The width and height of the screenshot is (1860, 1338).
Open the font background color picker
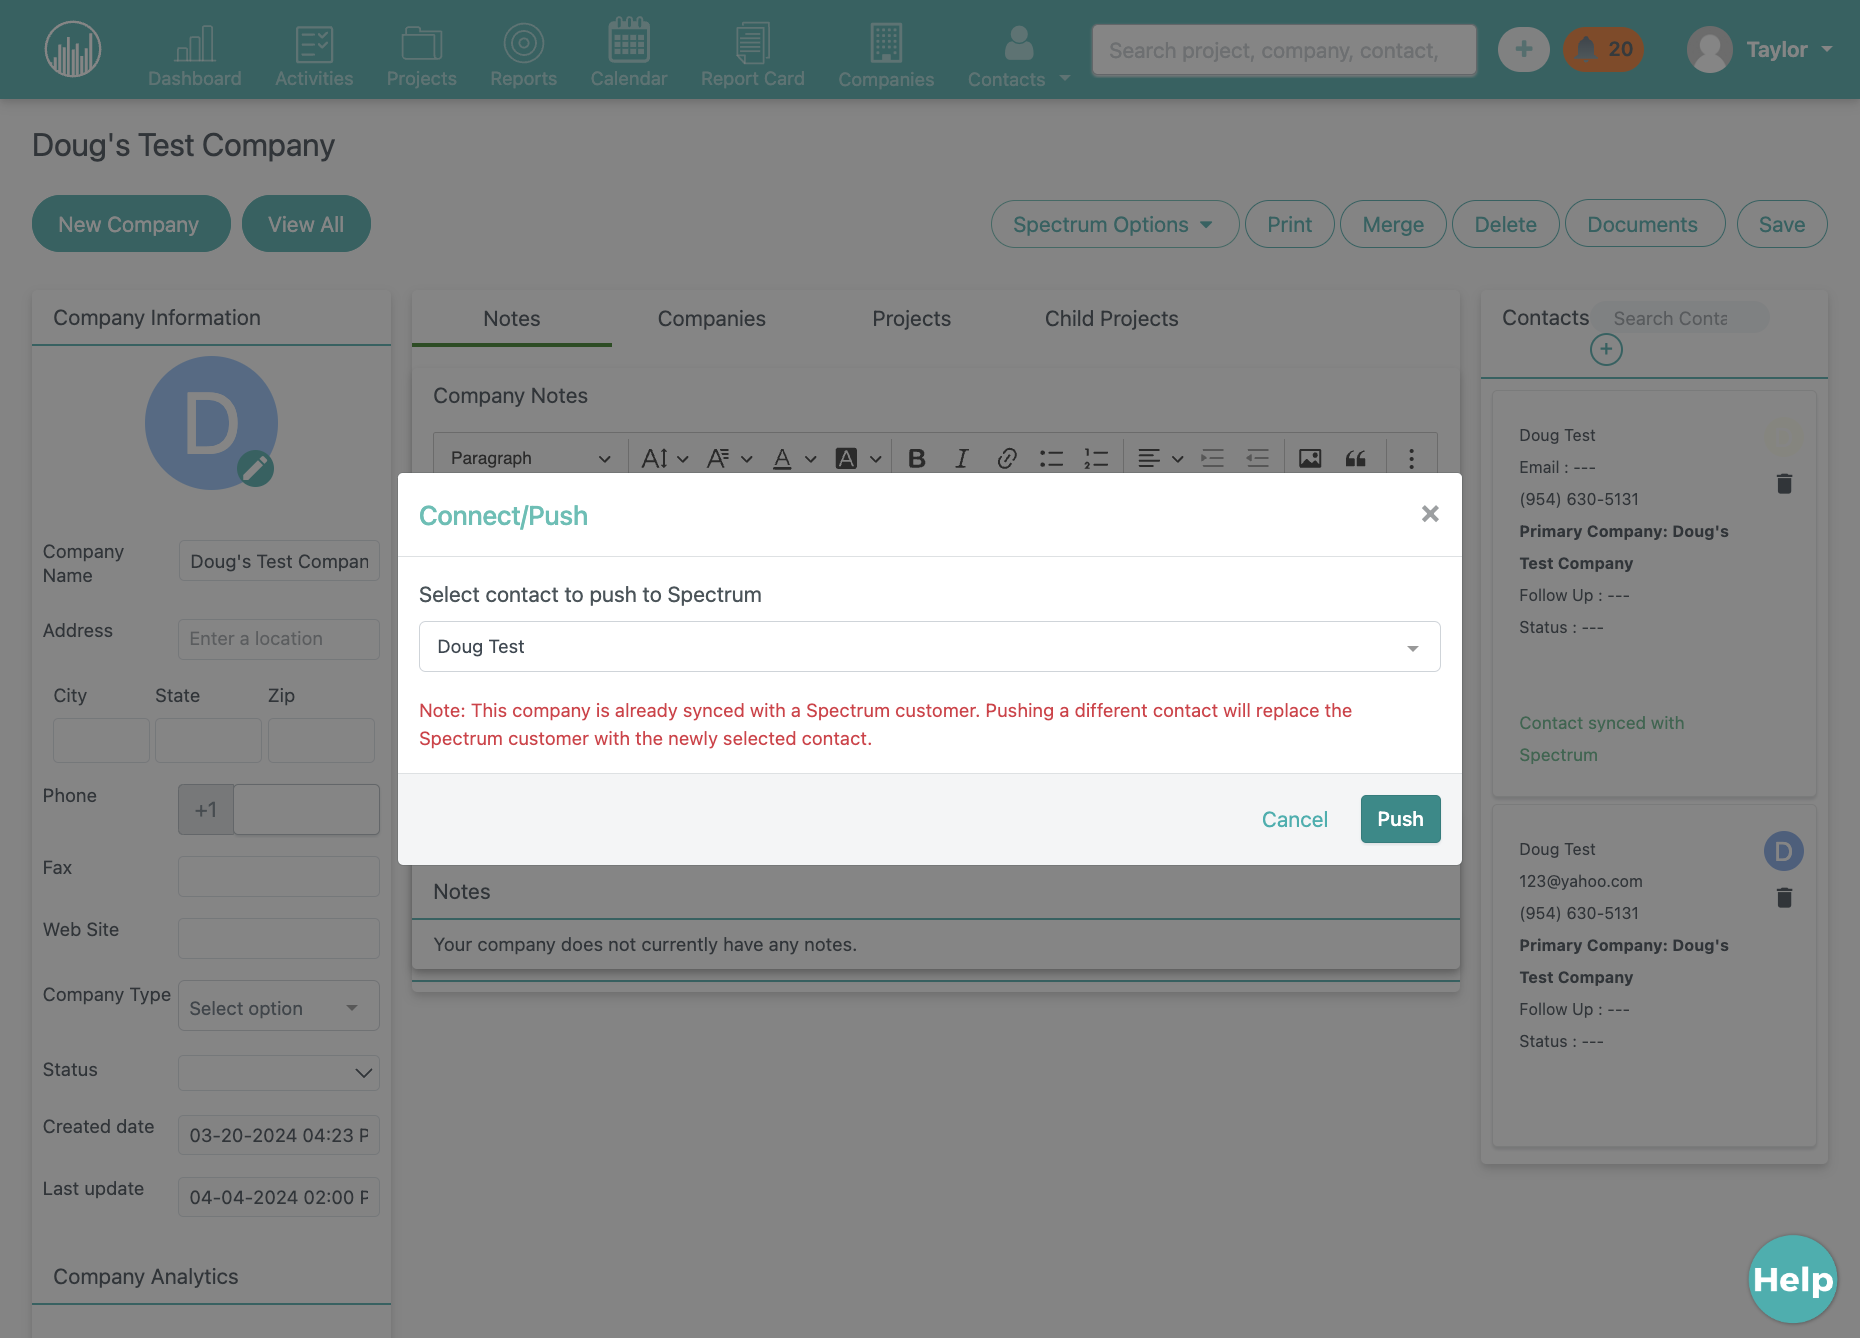coord(859,458)
